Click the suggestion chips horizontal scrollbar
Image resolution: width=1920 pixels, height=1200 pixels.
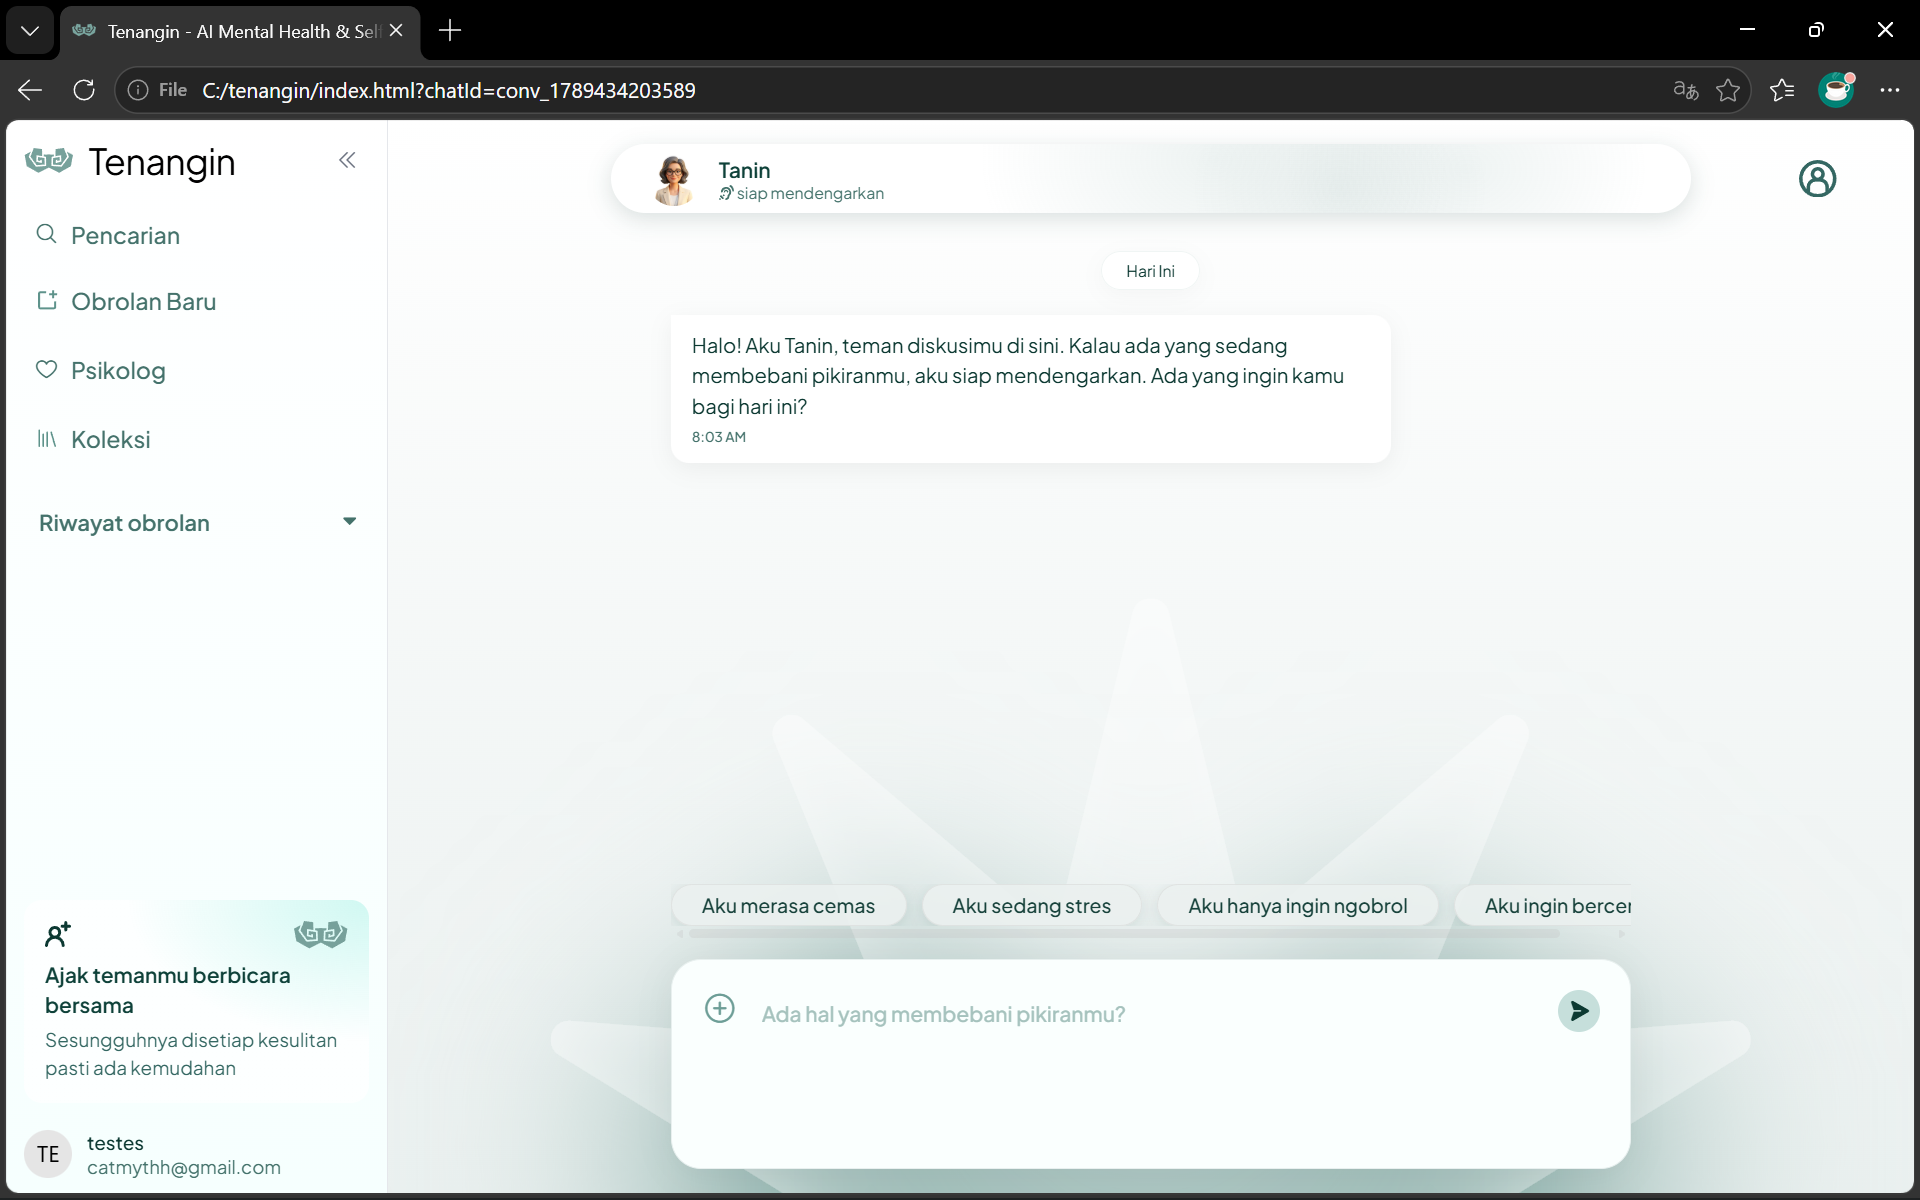(1124, 934)
